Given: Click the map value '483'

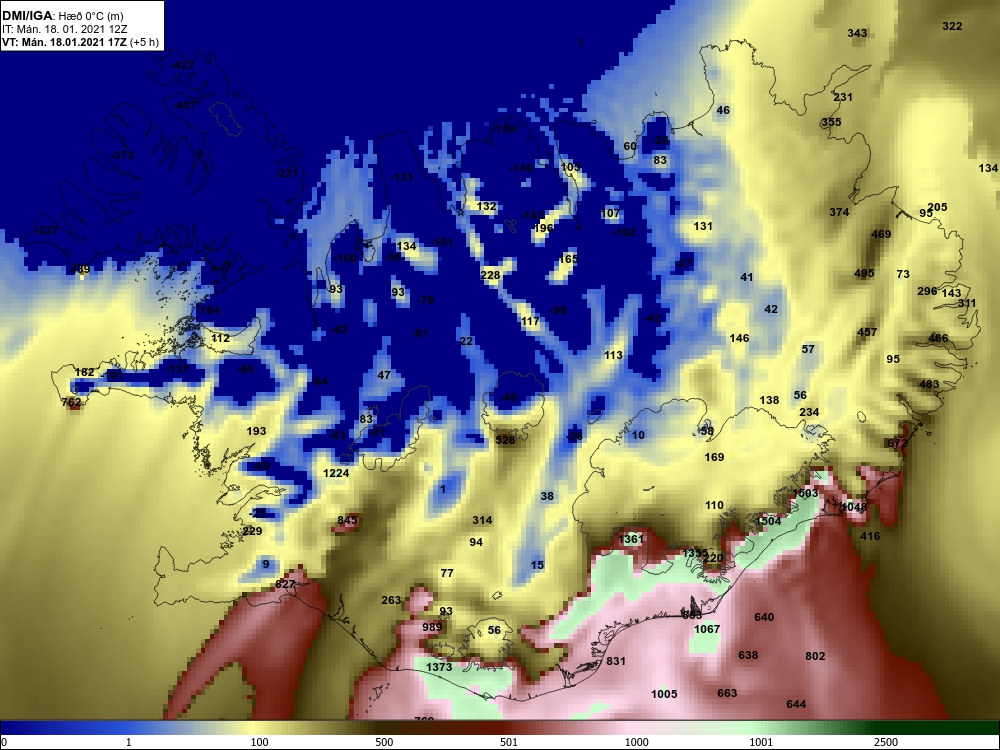Looking at the screenshot, I should click(929, 385).
